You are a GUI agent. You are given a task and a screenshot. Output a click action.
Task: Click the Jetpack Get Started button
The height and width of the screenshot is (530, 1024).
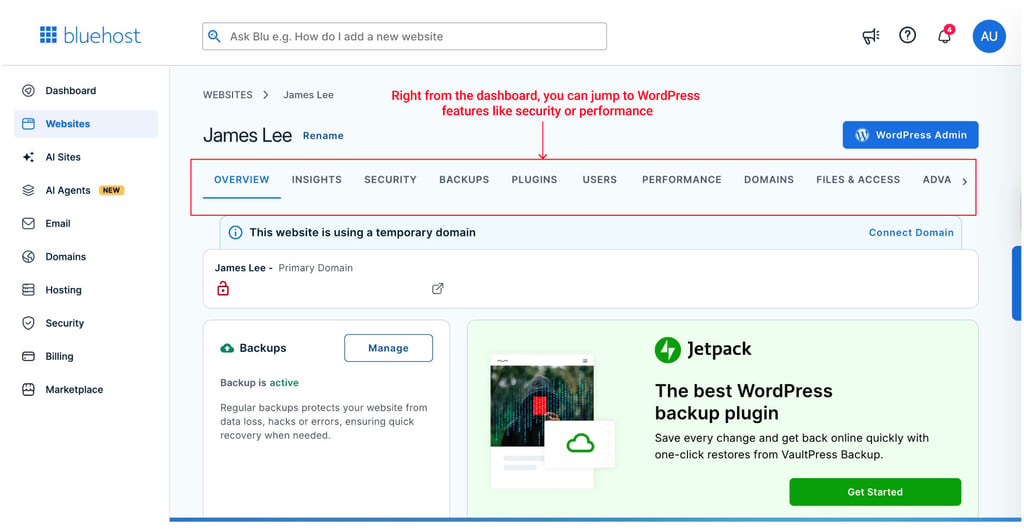coord(875,492)
